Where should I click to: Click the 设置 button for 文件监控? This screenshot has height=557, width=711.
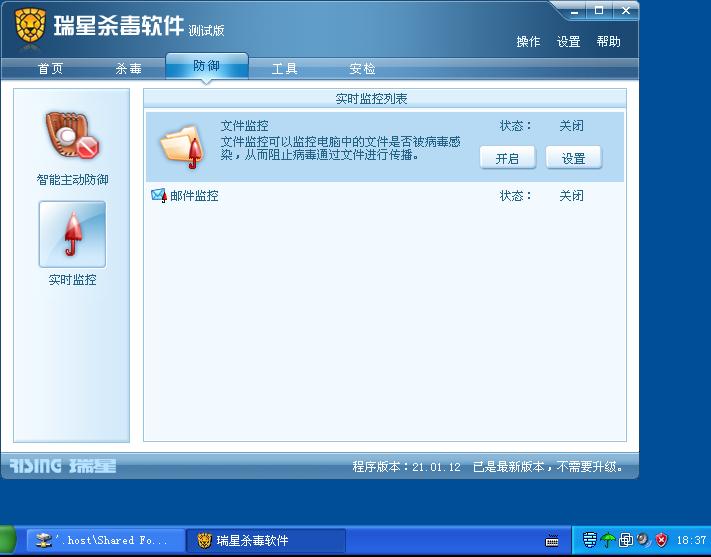574,158
